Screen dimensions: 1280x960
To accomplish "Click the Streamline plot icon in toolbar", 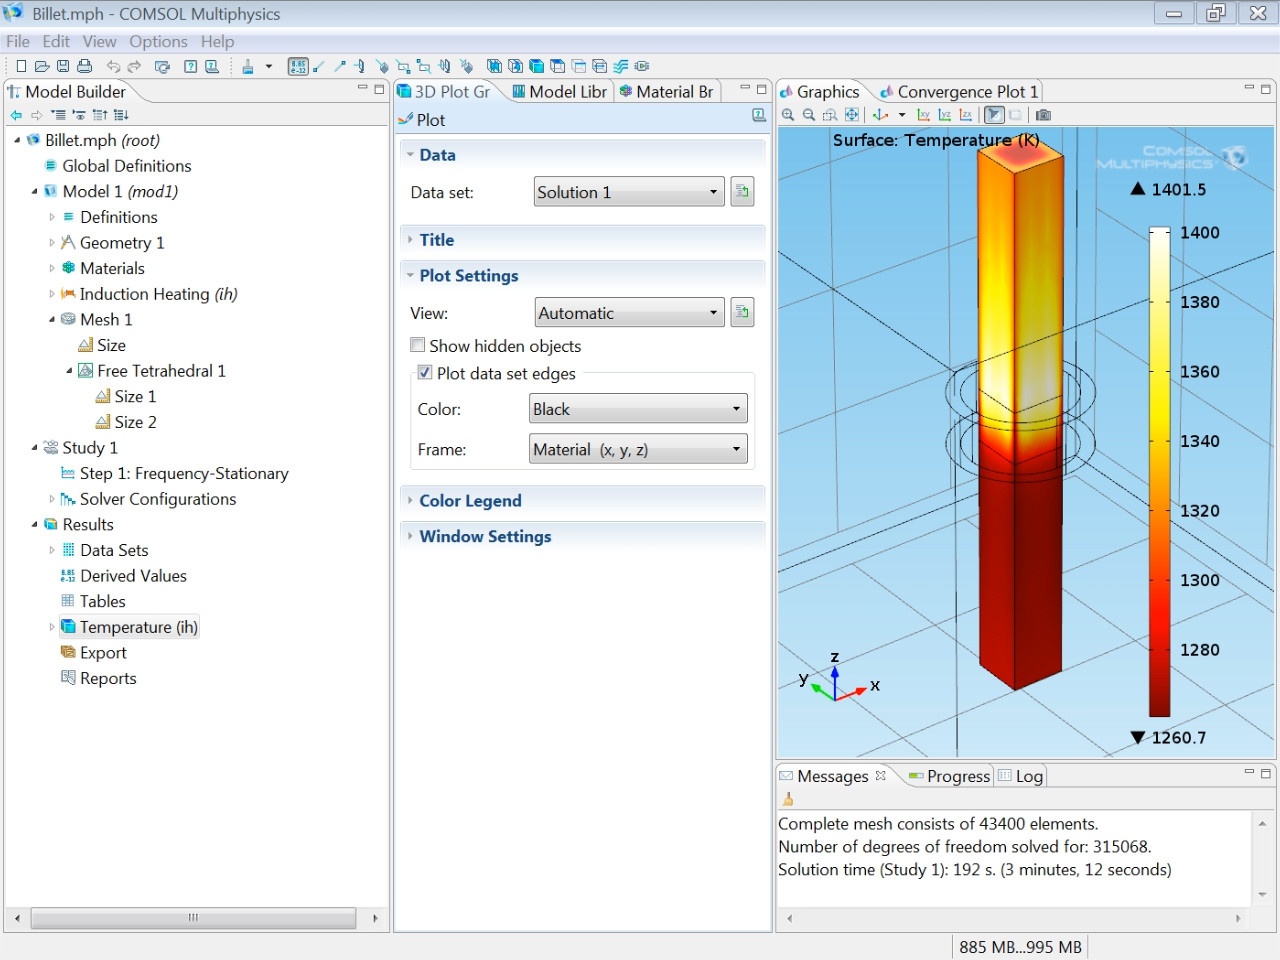I will (621, 66).
